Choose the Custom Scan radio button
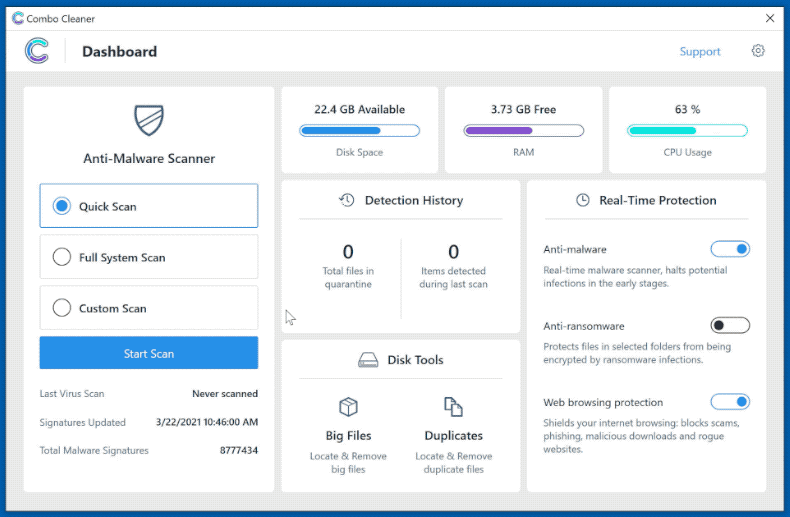The width and height of the screenshot is (790, 517). point(61,307)
